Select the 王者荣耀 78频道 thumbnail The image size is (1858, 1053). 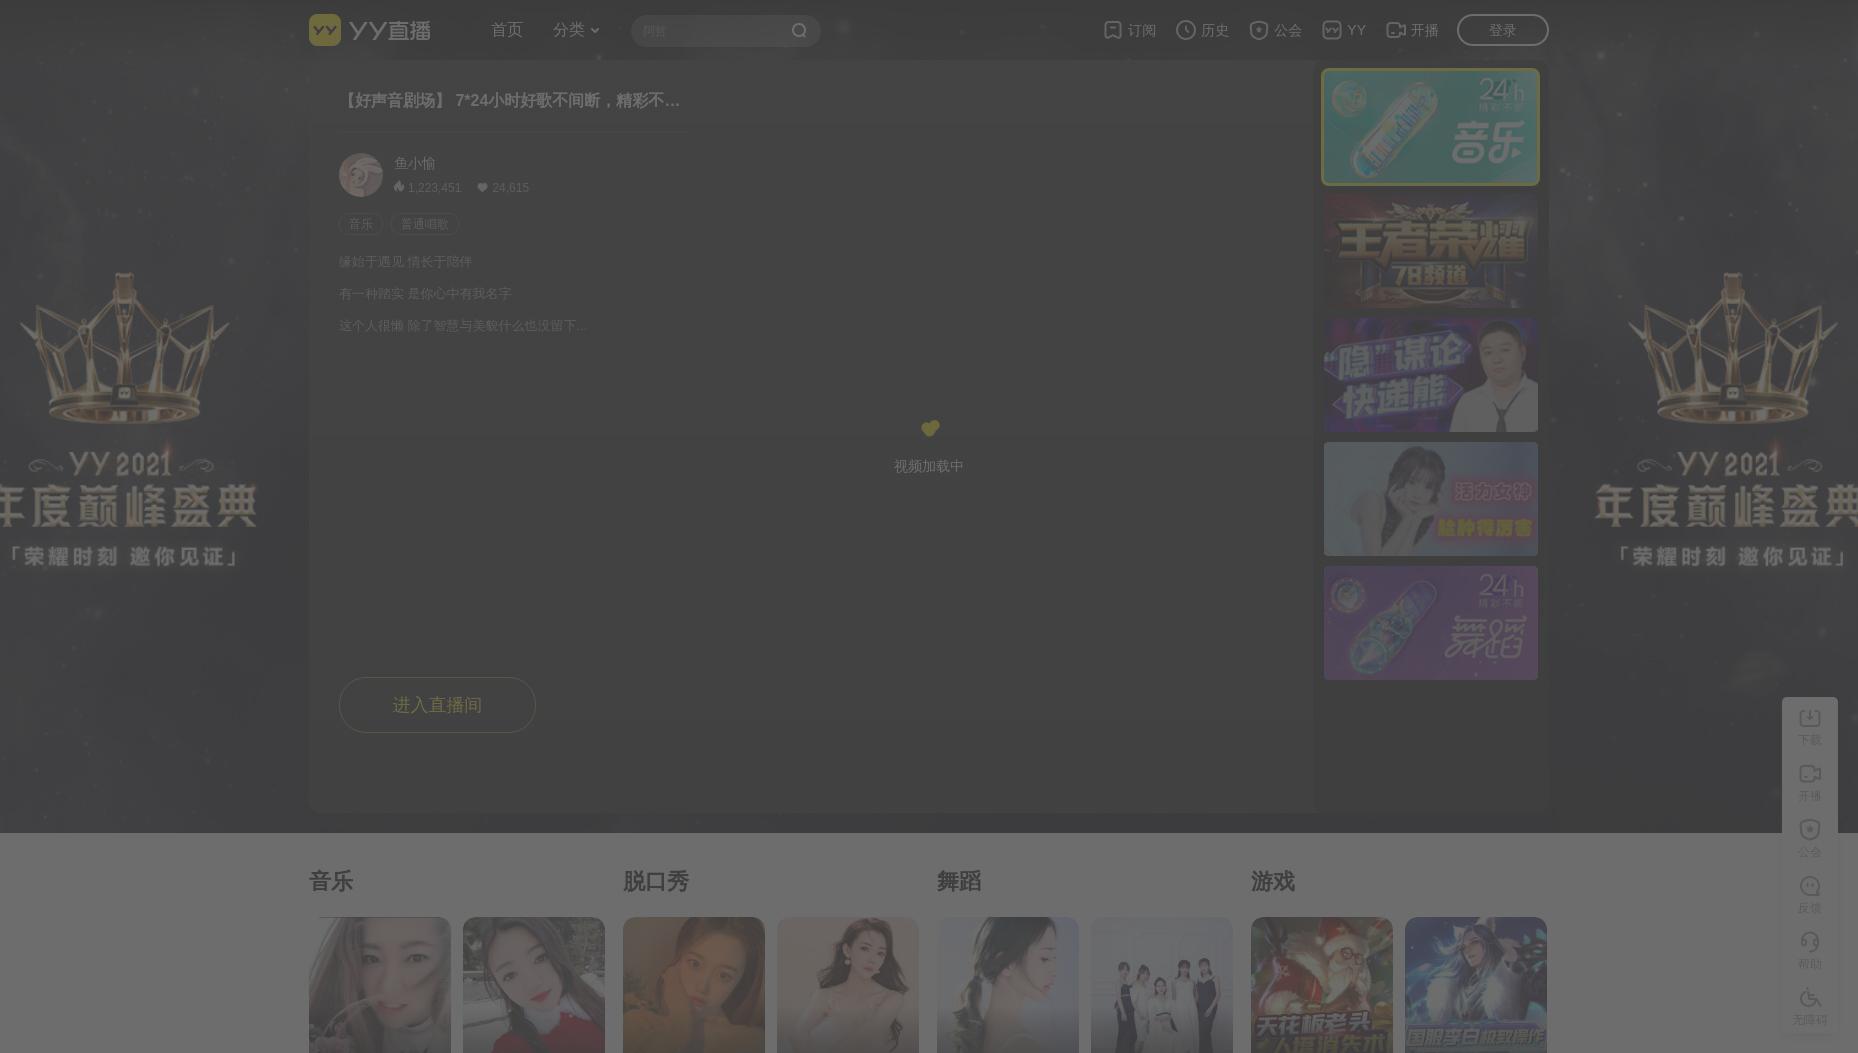click(x=1431, y=251)
